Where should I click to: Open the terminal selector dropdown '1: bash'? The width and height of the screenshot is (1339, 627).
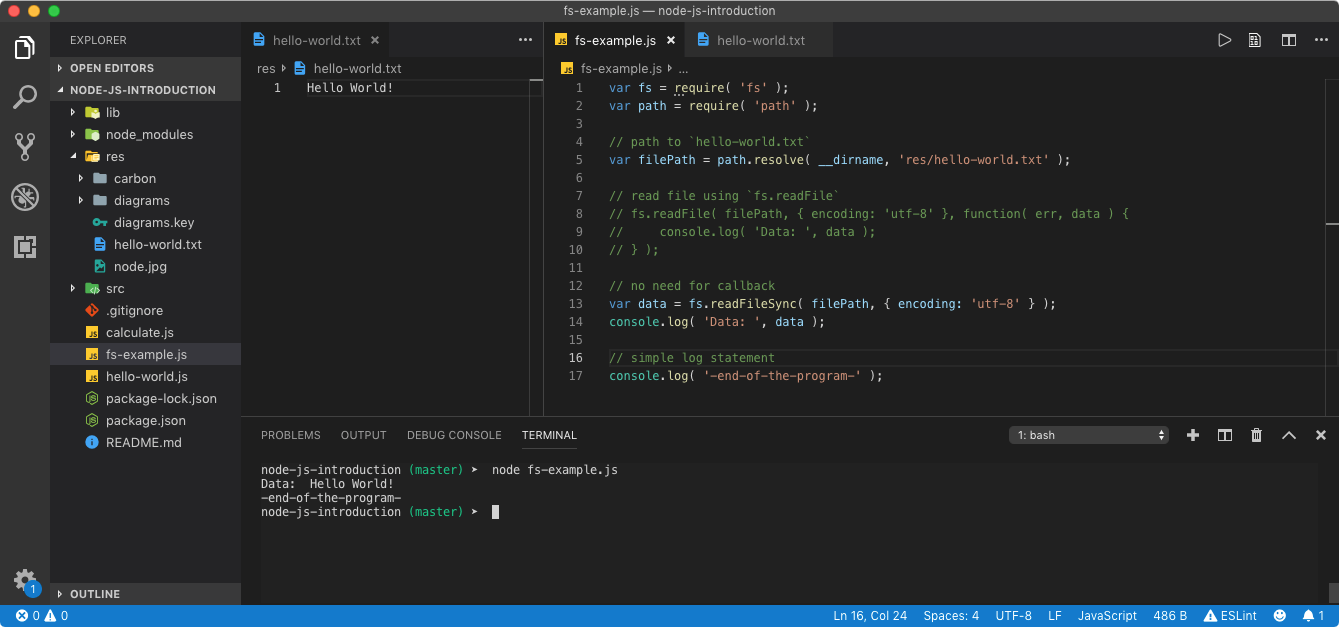pos(1089,435)
